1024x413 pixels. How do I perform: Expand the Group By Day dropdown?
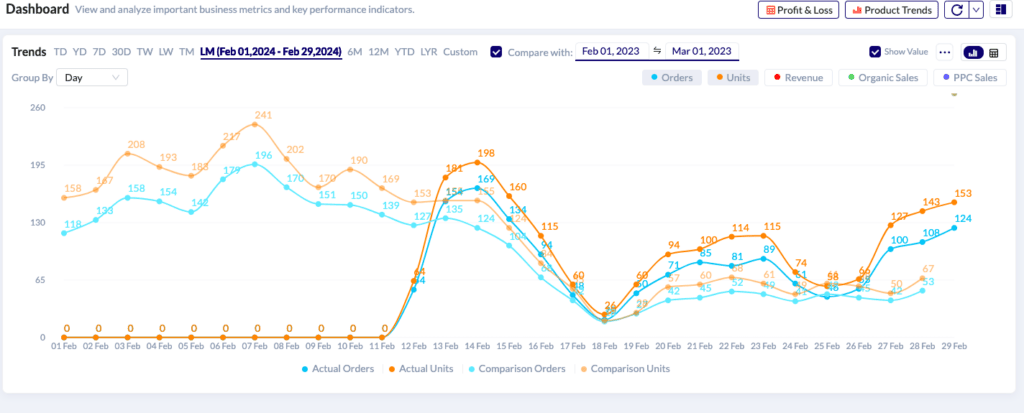(91, 77)
